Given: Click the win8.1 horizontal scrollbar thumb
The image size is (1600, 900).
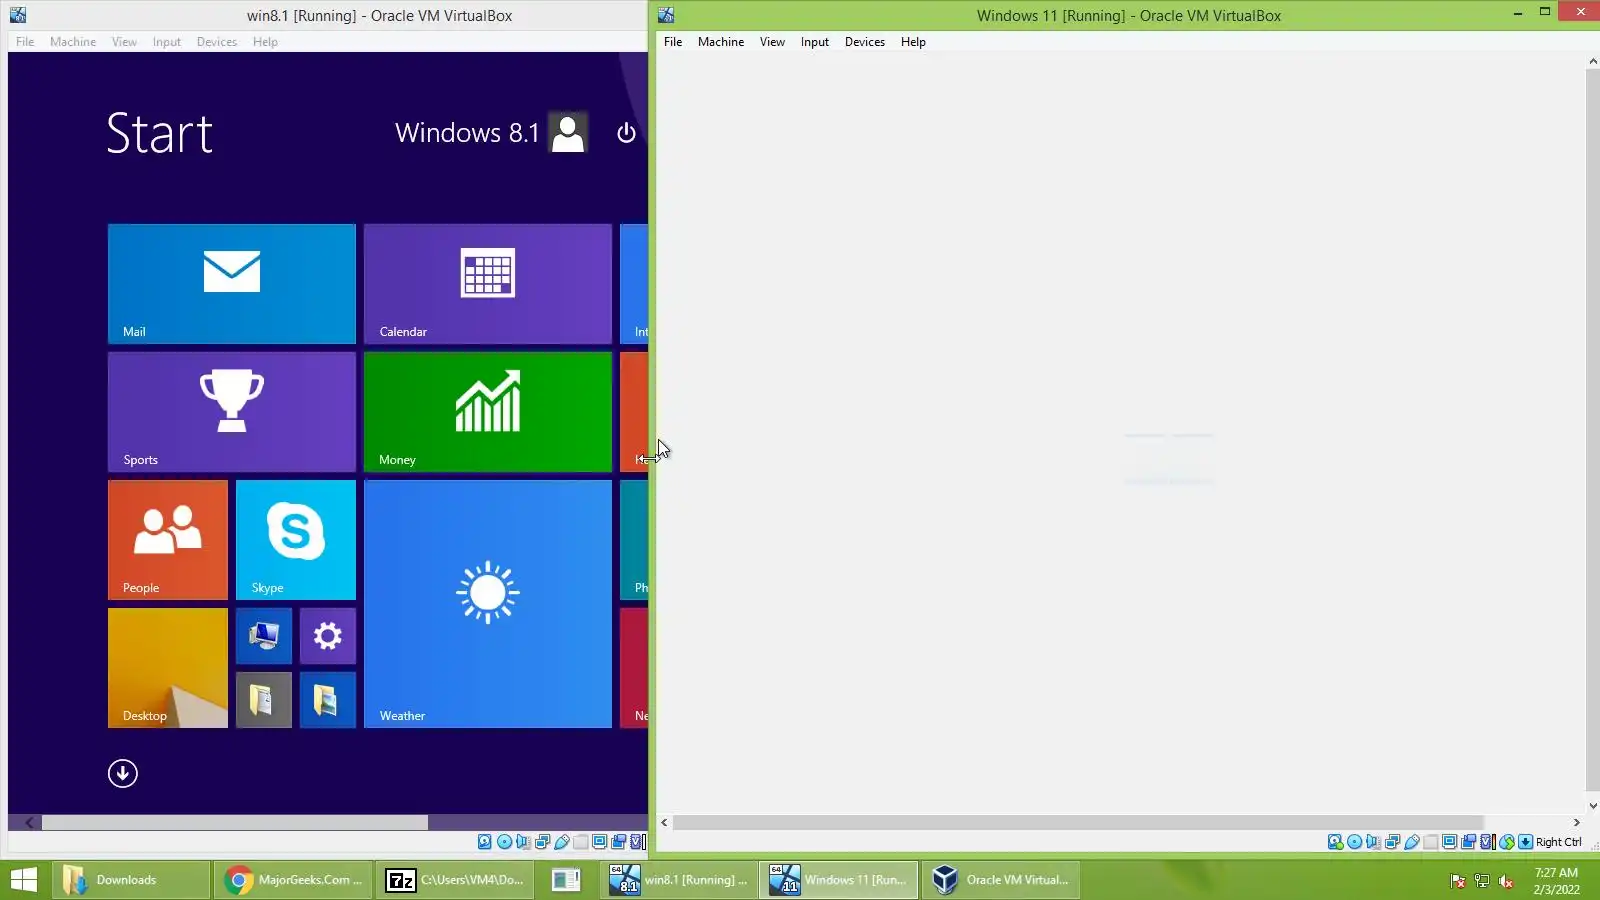Looking at the screenshot, I should pyautogui.click(x=235, y=822).
